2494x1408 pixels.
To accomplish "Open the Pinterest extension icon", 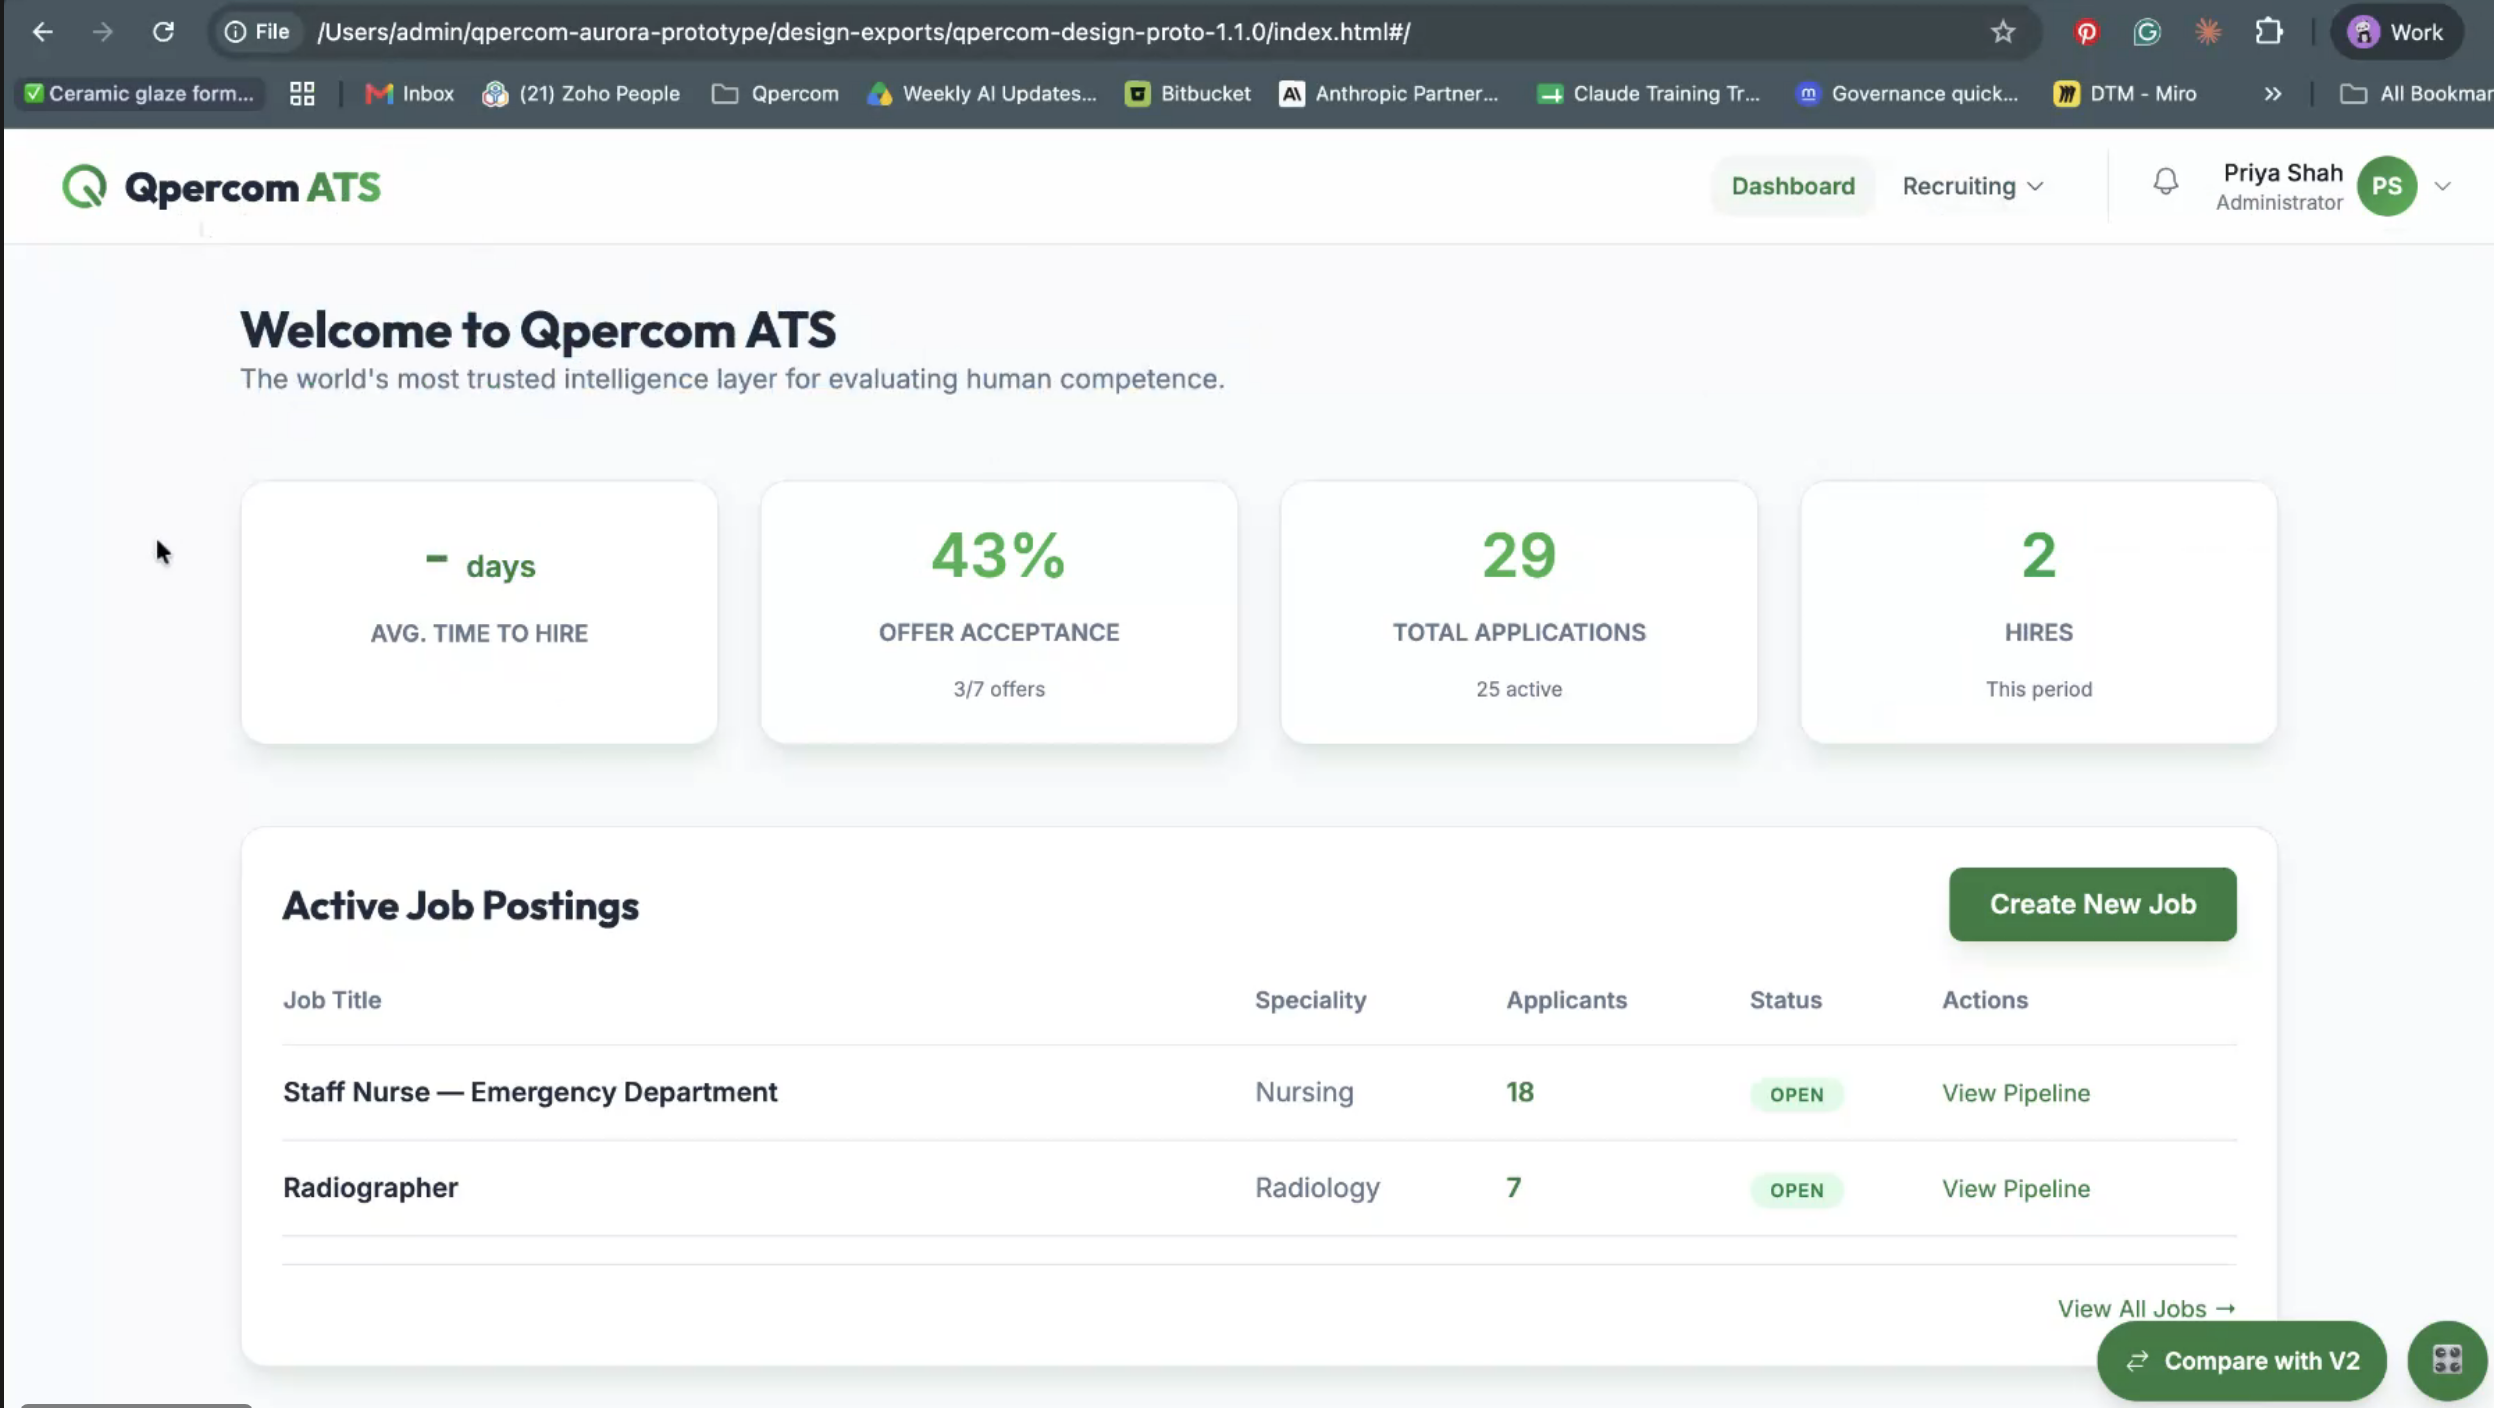I will (x=2086, y=32).
